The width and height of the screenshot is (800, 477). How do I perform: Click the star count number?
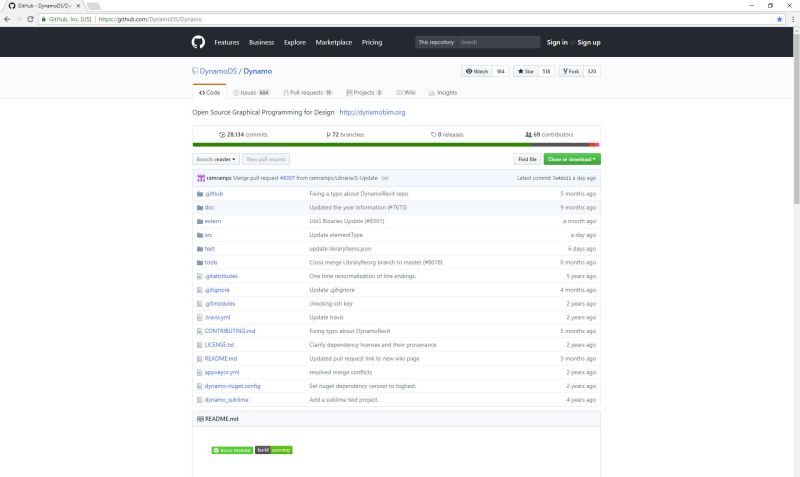546,71
